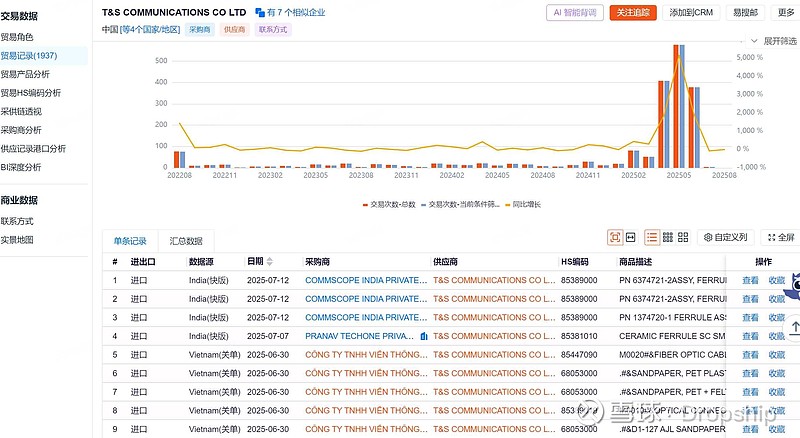Image resolution: width=800 pixels, height=438 pixels.
Task: Open 采购商分析 in sidebar
Action: click(21, 130)
